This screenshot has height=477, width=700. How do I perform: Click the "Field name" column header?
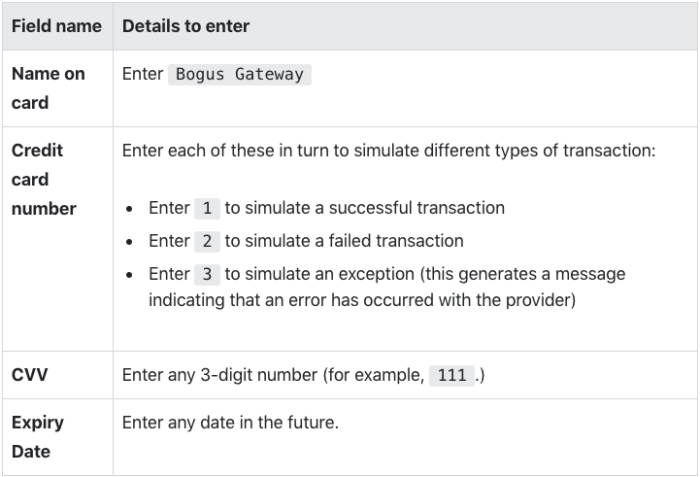(x=56, y=26)
